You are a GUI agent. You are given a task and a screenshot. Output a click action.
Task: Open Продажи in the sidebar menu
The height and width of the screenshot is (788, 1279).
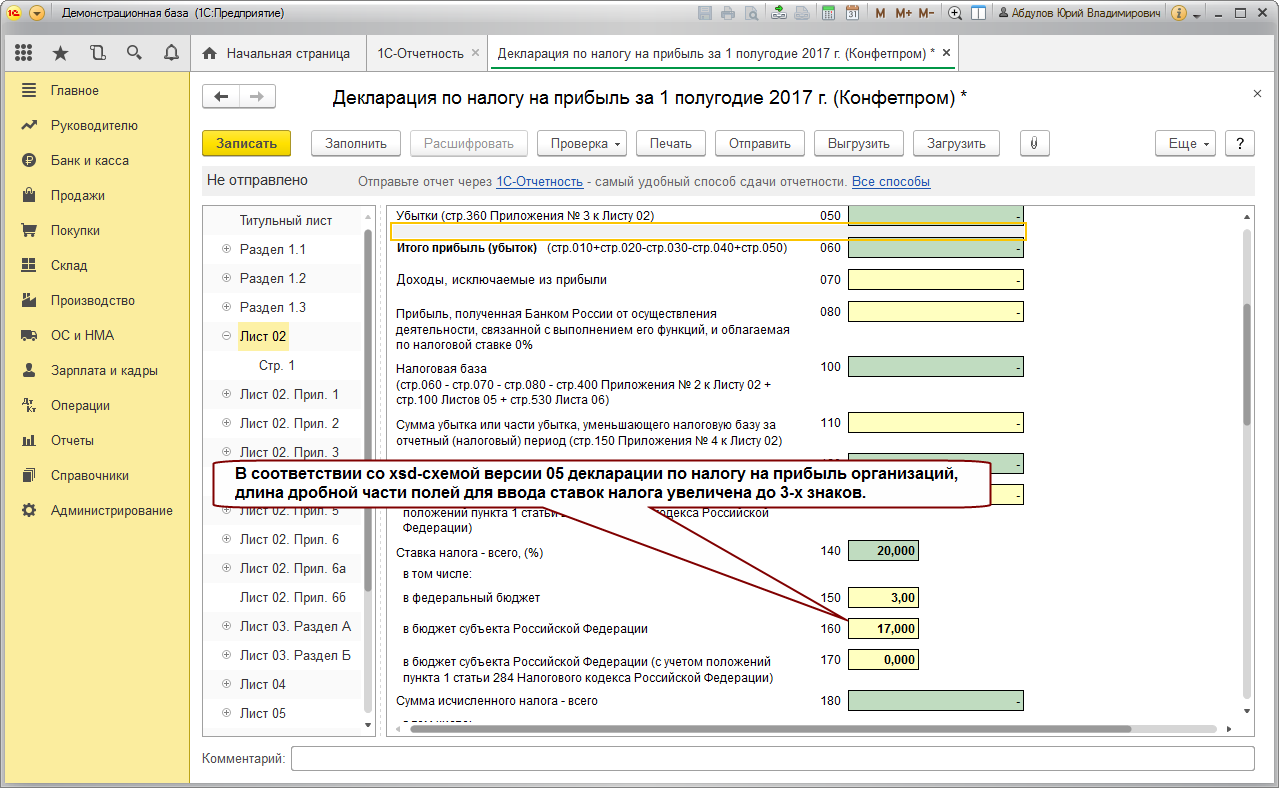pos(77,195)
